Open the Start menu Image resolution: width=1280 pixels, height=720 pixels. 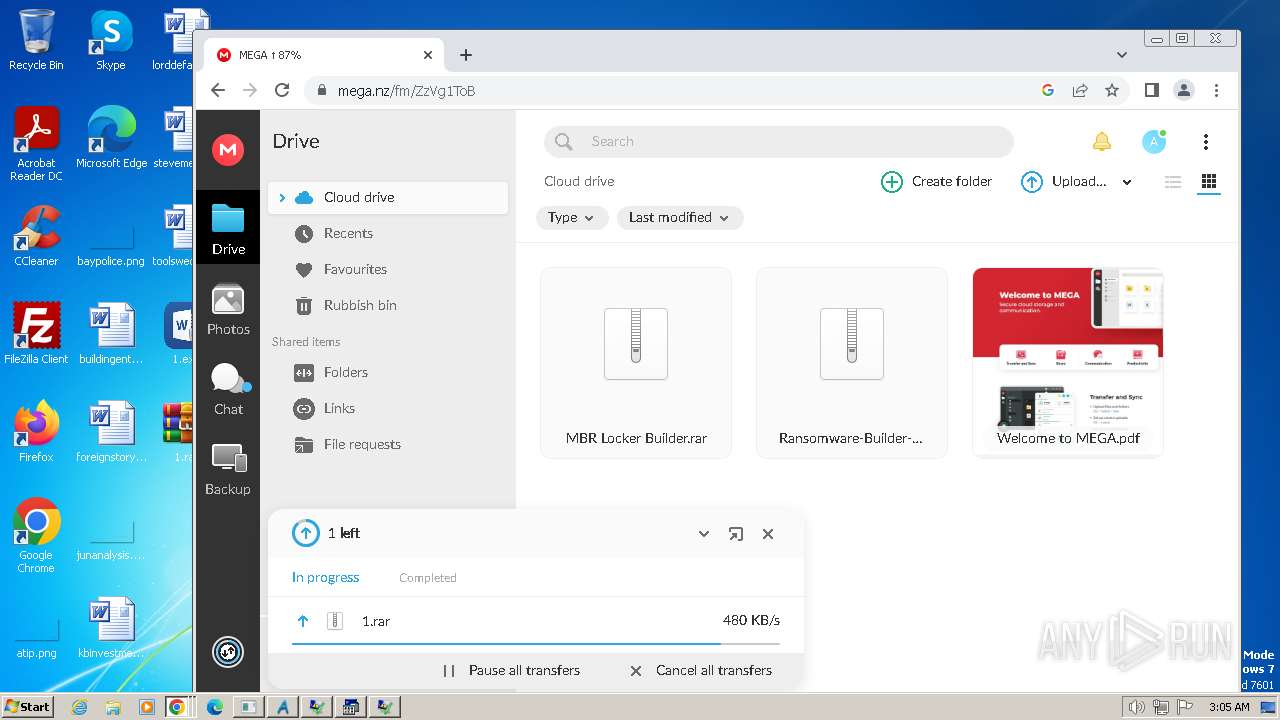point(28,706)
